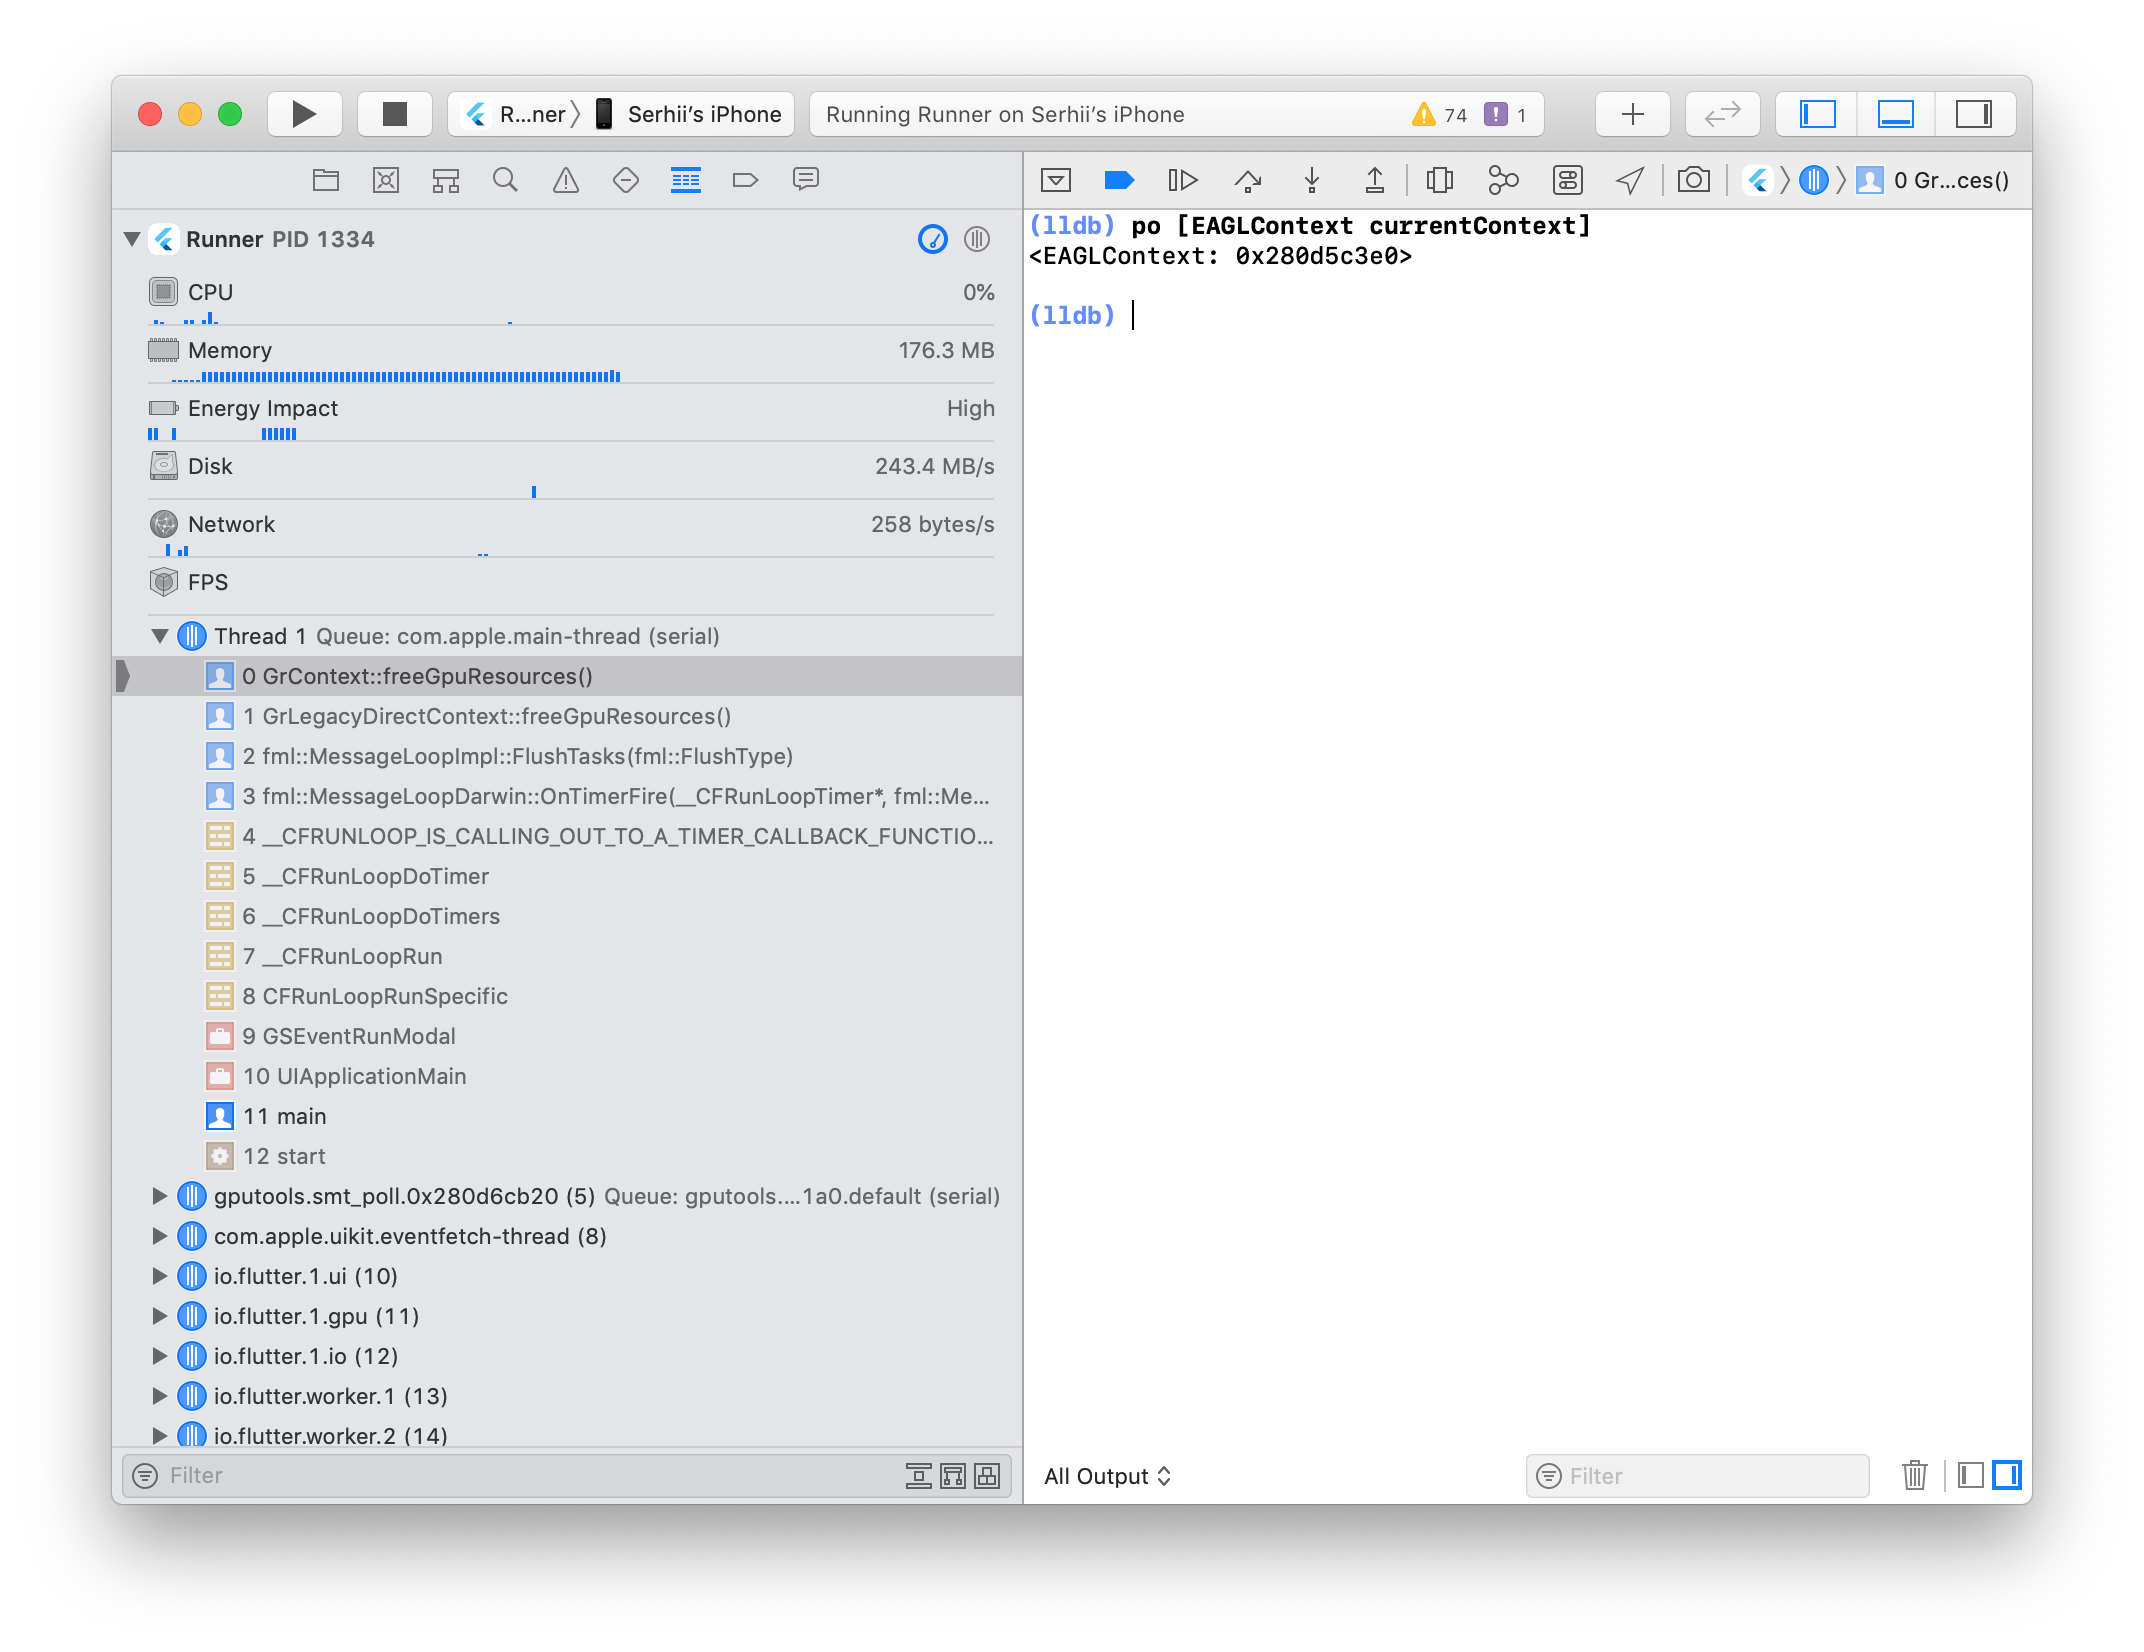Expand com.apple.uikit.eventfetch-thread
The width and height of the screenshot is (2144, 1652).
tap(159, 1236)
